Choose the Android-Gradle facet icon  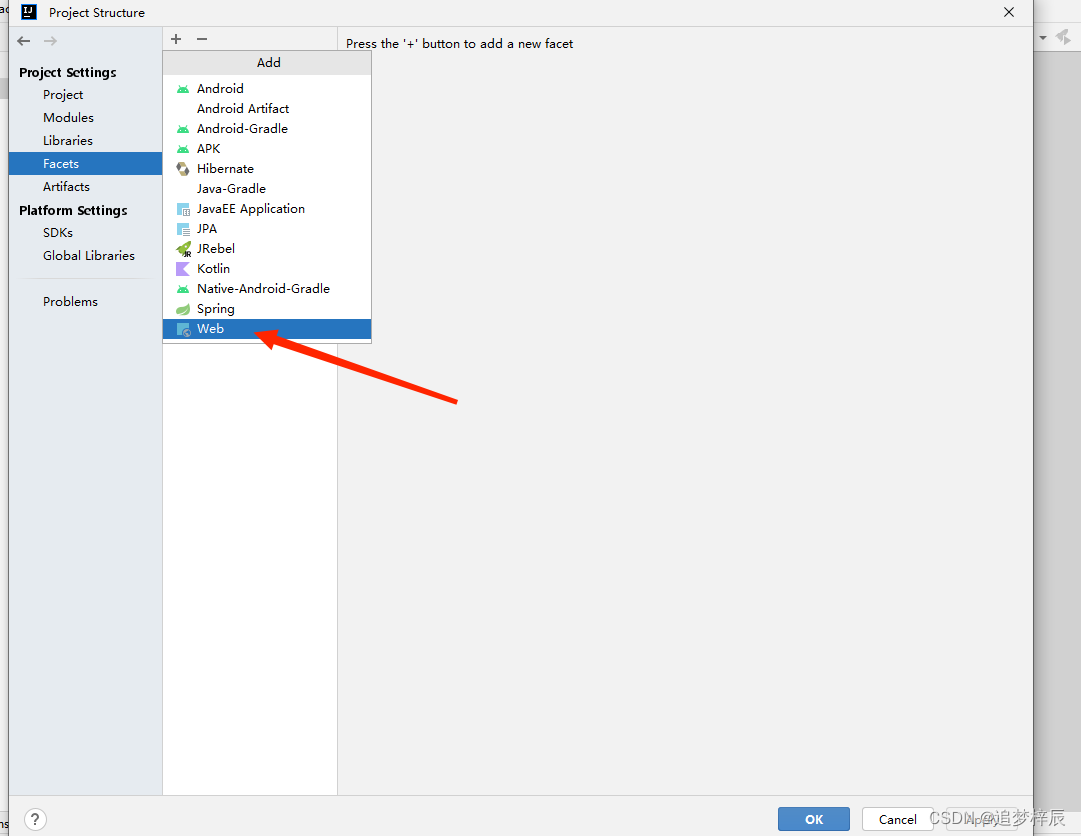pyautogui.click(x=183, y=129)
